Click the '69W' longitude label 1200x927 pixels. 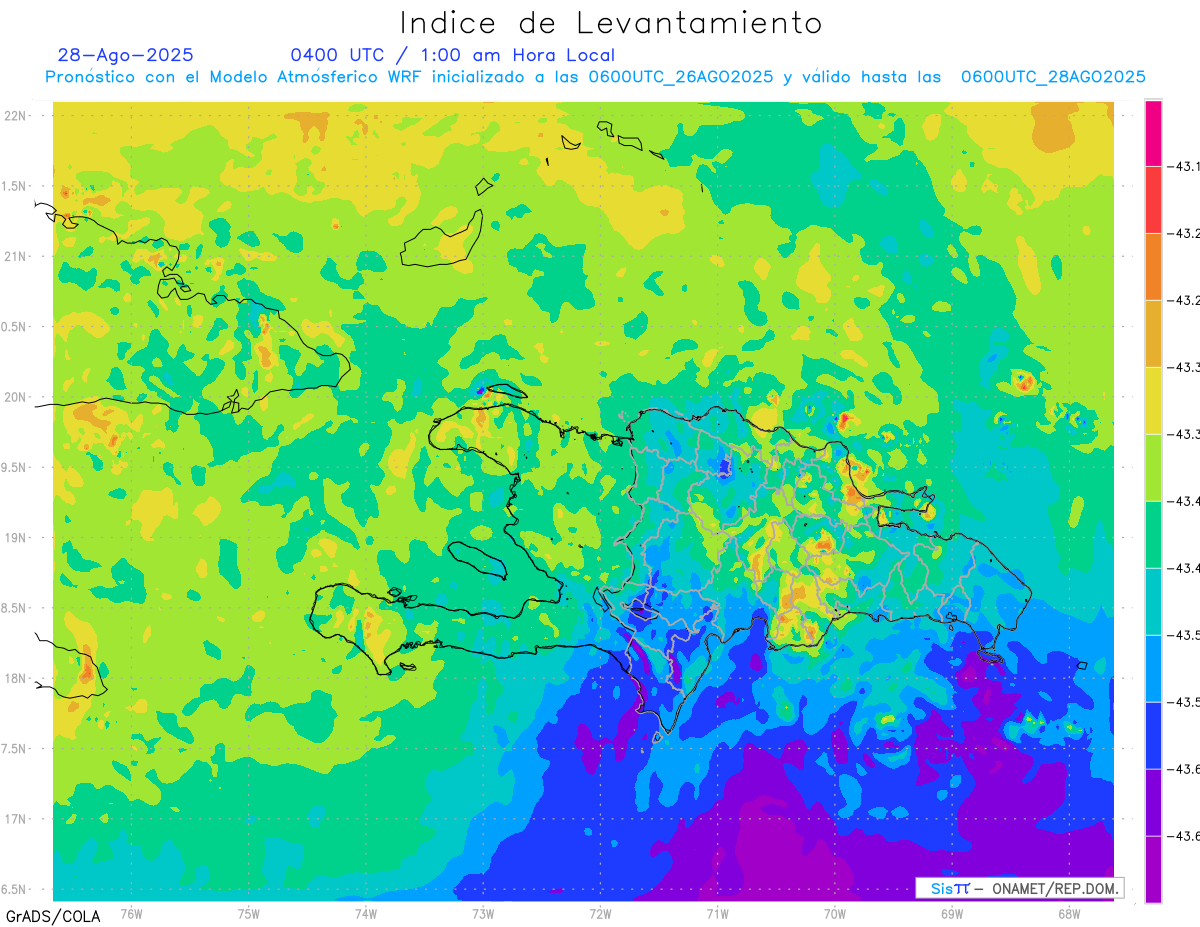coord(952,913)
